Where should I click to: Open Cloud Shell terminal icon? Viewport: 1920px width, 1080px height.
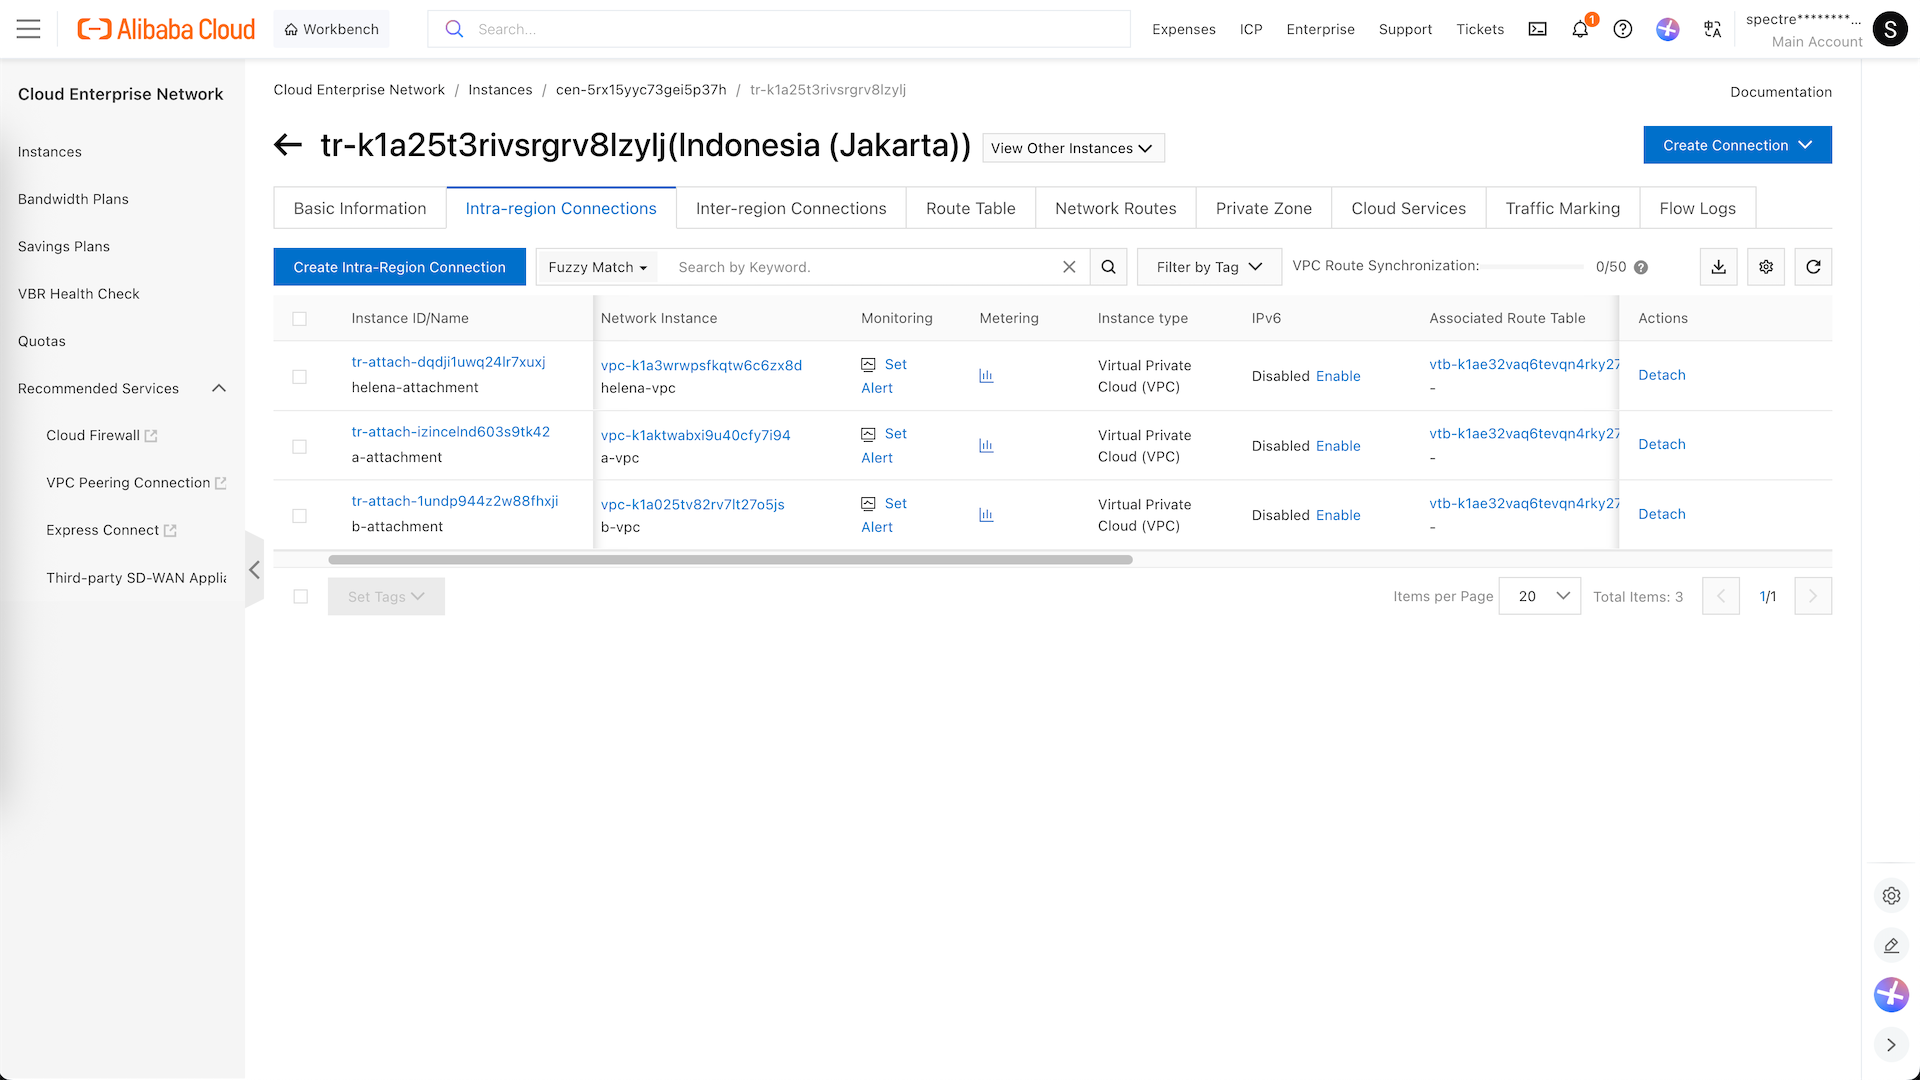[1538, 29]
